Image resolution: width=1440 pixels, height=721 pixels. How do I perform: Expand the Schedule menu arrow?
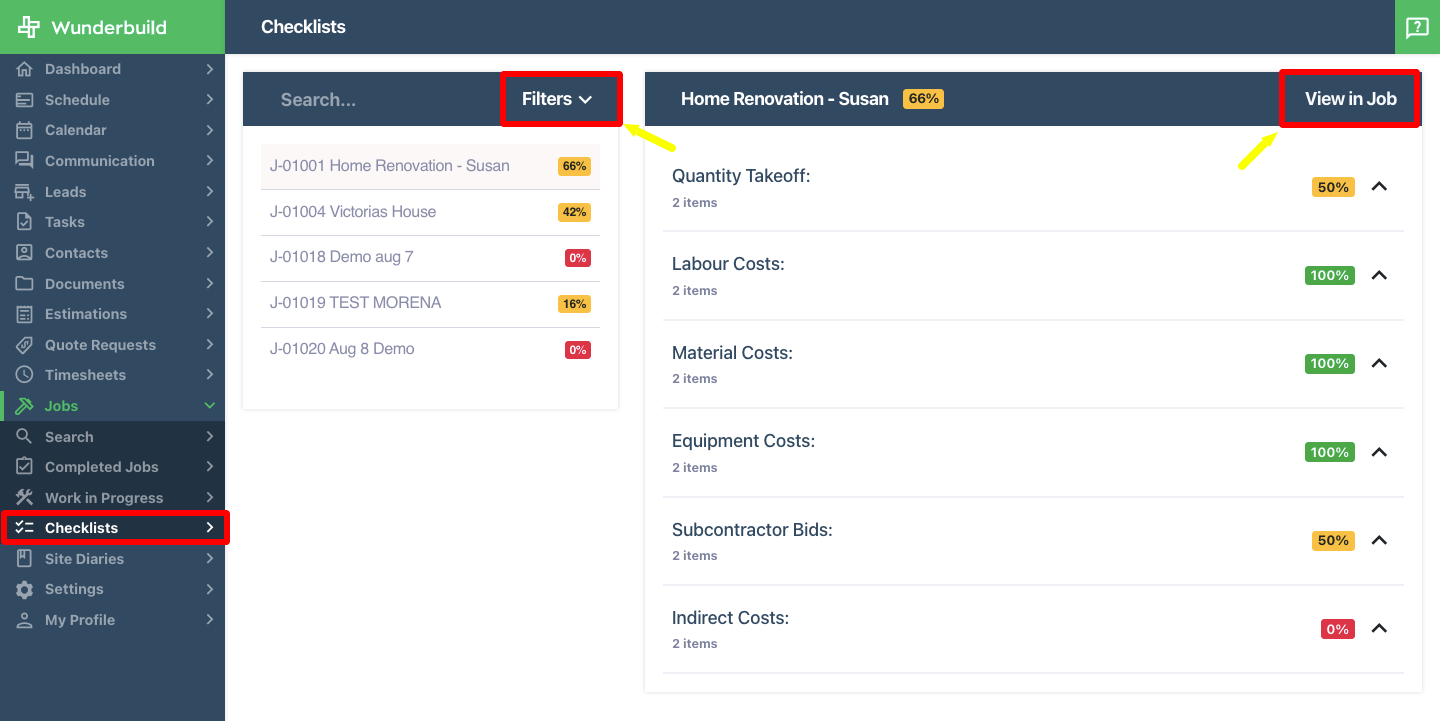pyautogui.click(x=210, y=100)
